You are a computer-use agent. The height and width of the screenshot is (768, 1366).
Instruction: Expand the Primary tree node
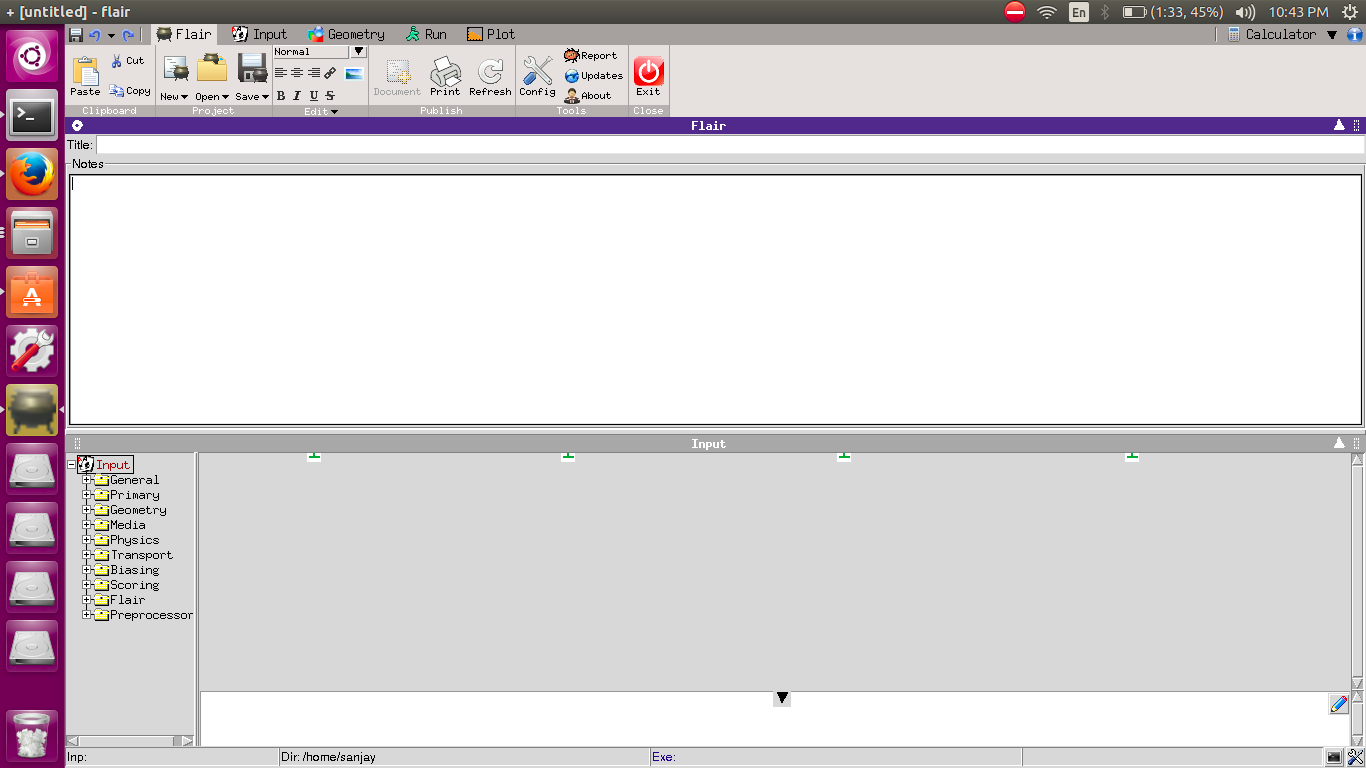coord(87,495)
